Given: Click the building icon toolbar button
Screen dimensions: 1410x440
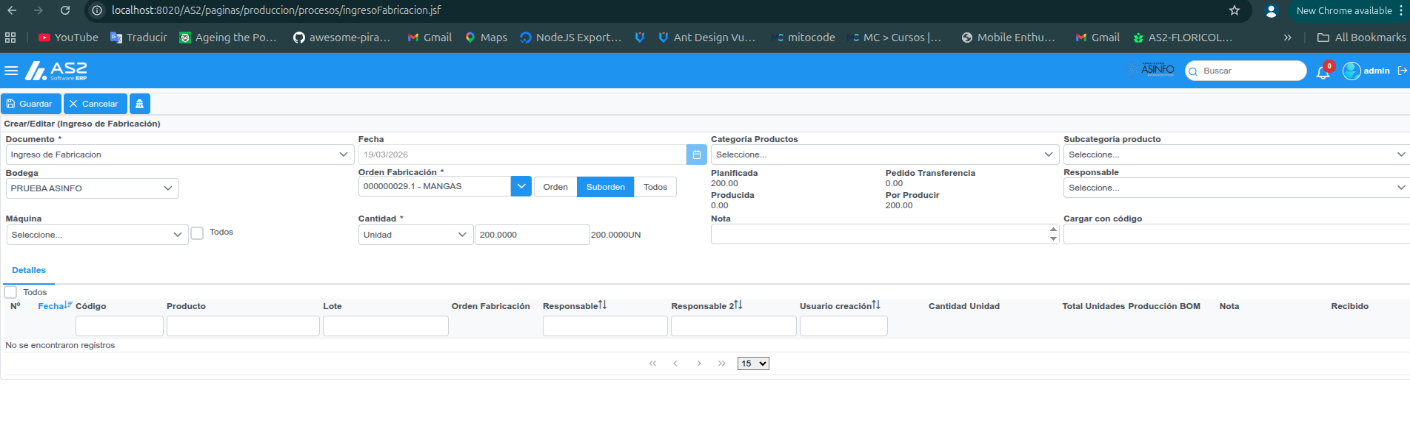Looking at the screenshot, I should pyautogui.click(x=140, y=104).
